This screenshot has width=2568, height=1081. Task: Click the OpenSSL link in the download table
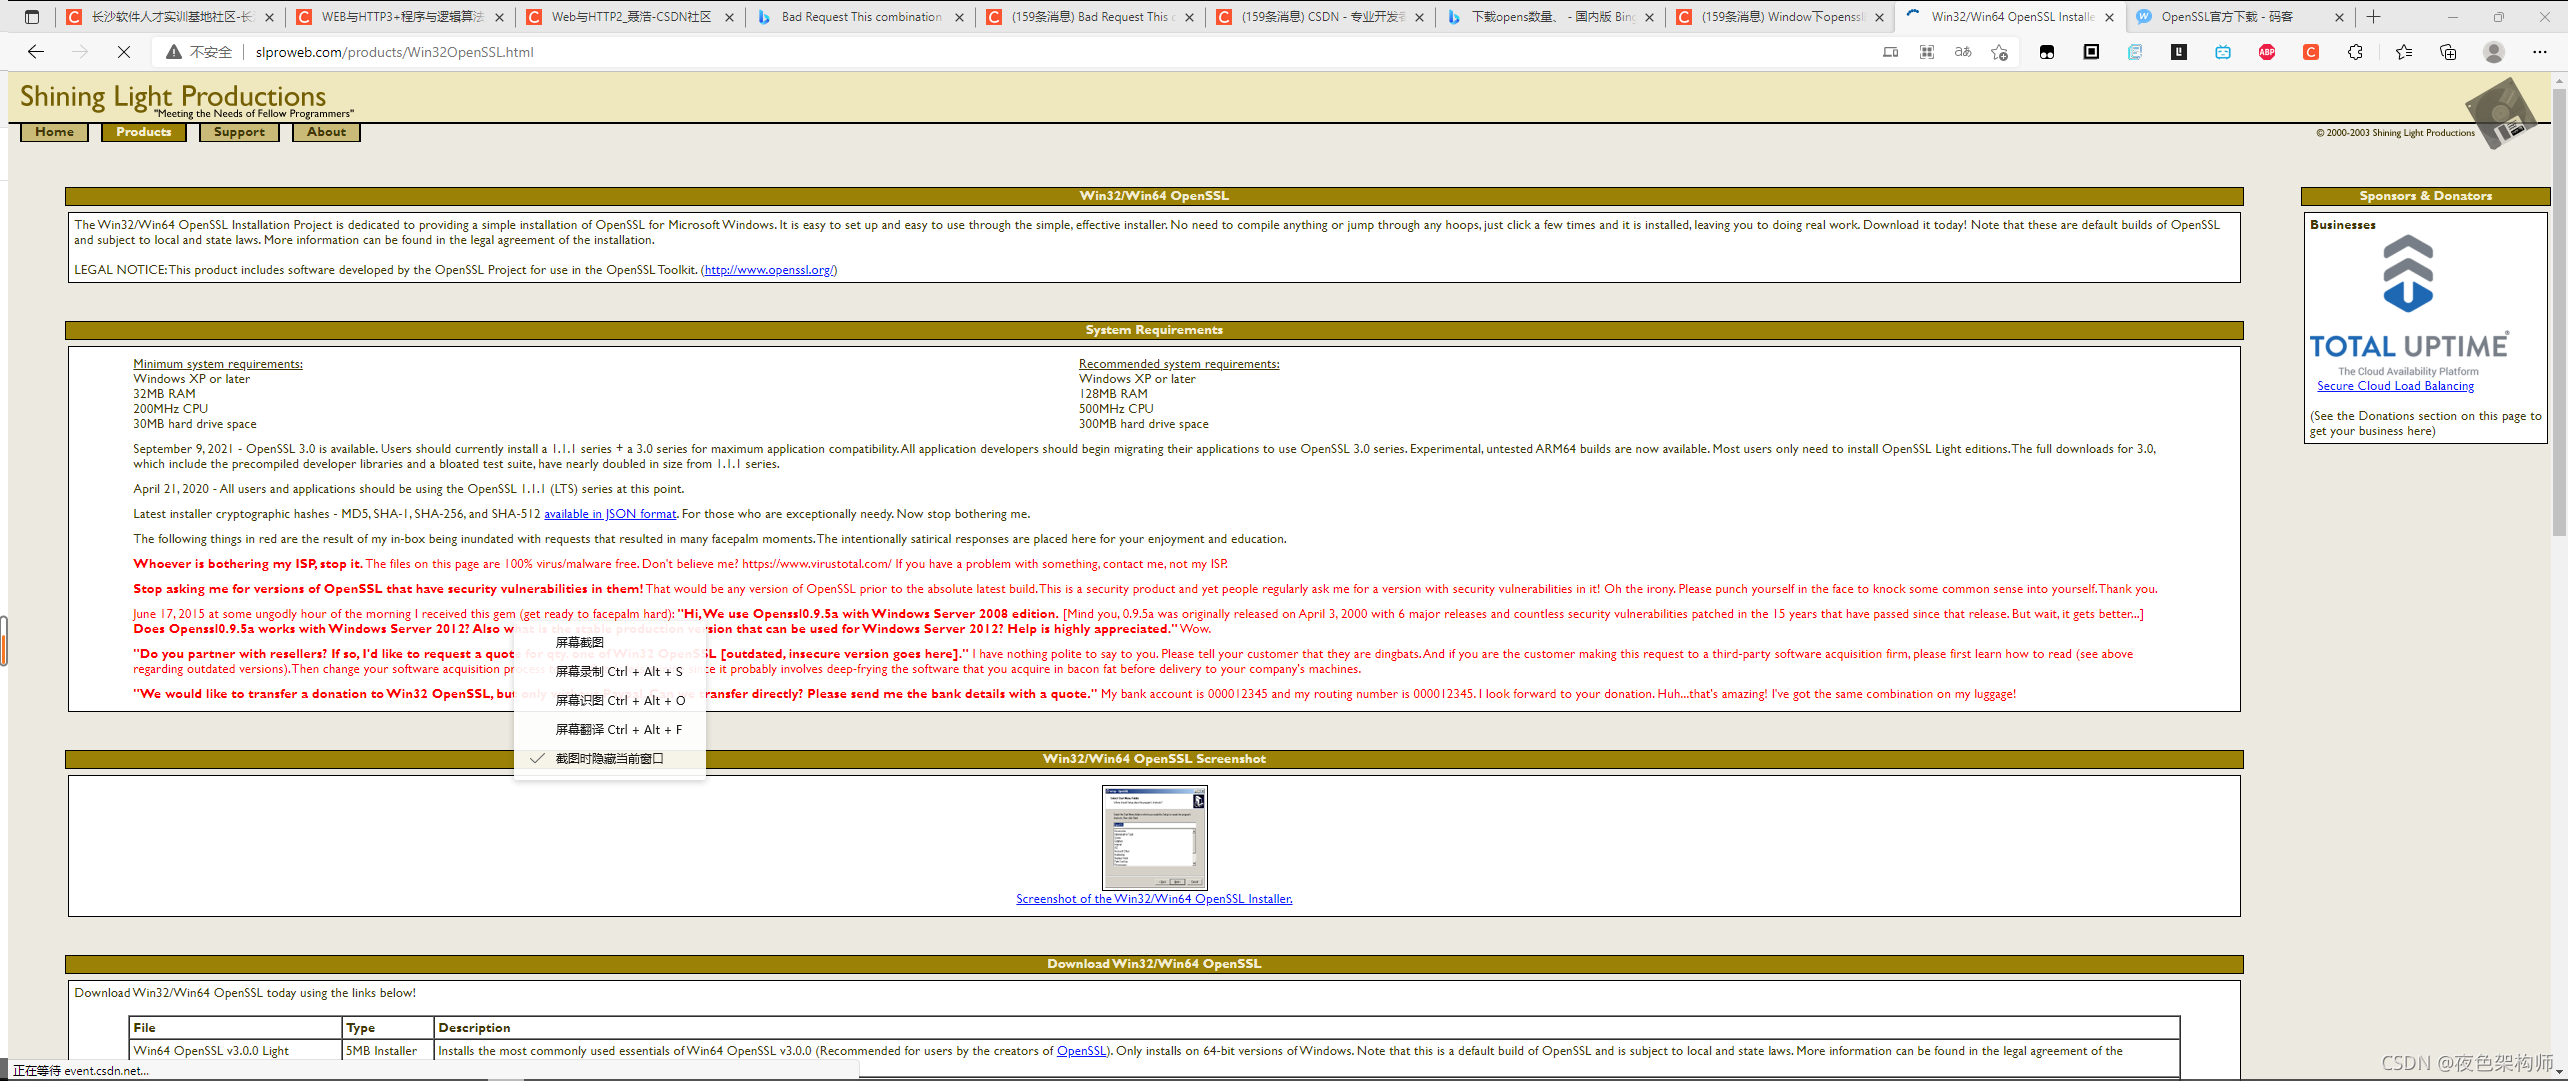point(1081,1051)
